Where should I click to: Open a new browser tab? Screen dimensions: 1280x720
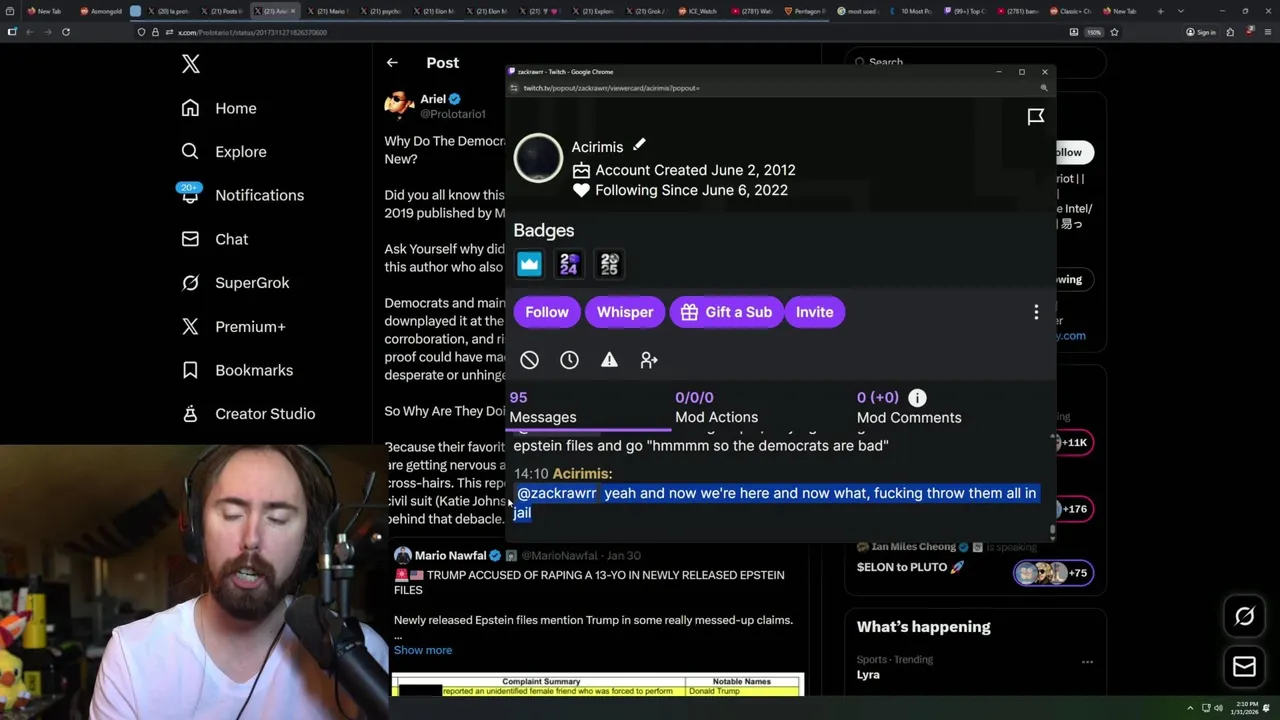1160,11
